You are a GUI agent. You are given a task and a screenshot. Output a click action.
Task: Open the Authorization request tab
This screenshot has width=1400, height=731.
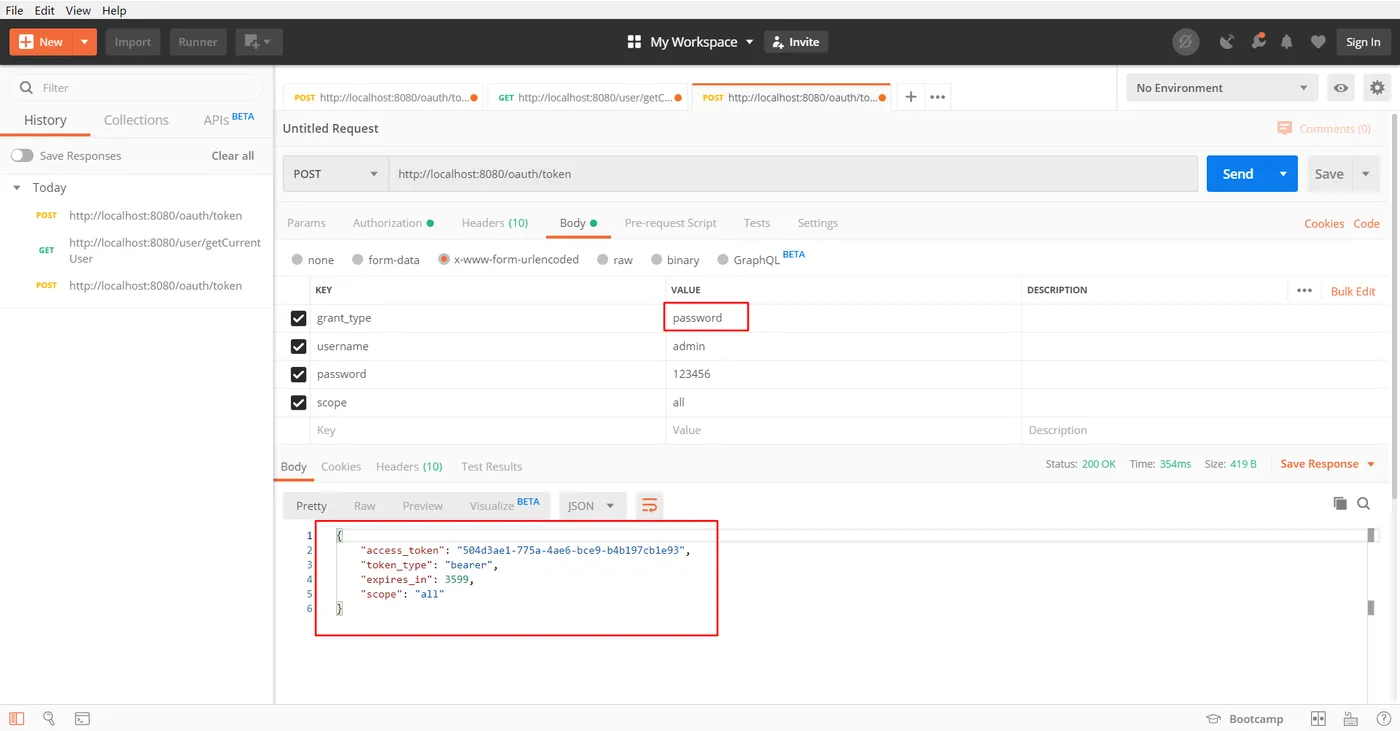(x=393, y=223)
